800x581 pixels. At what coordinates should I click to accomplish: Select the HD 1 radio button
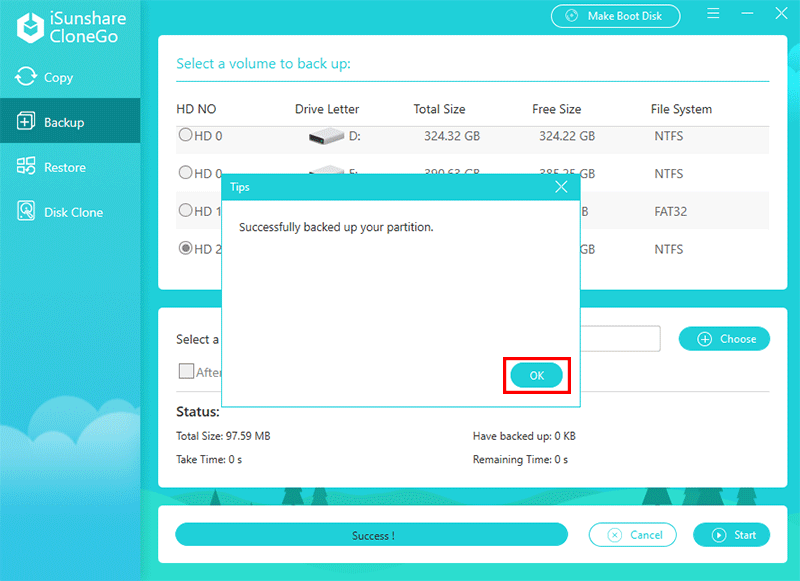tap(185, 211)
